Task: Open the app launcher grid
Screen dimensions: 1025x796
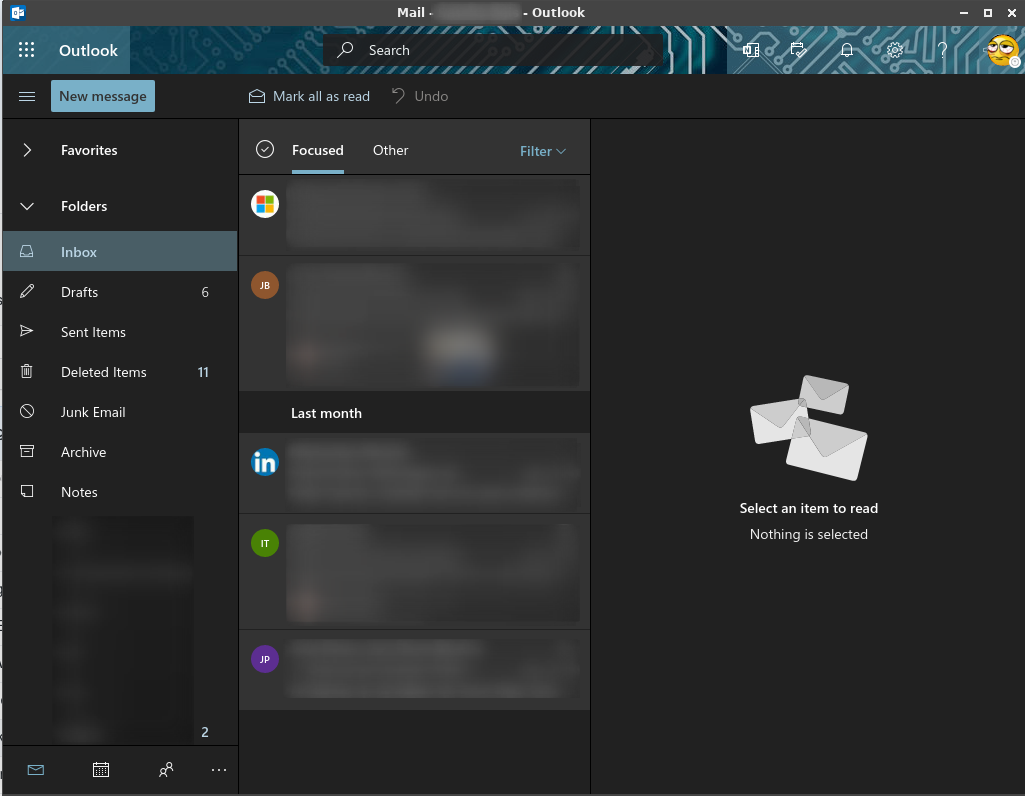Action: 26,50
